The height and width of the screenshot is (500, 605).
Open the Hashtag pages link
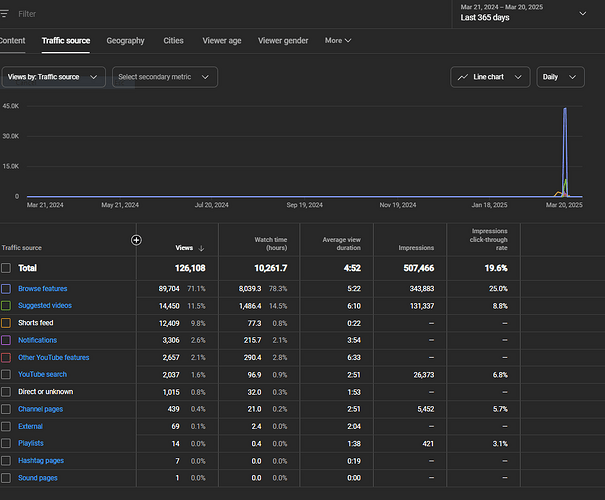pyautogui.click(x=41, y=461)
